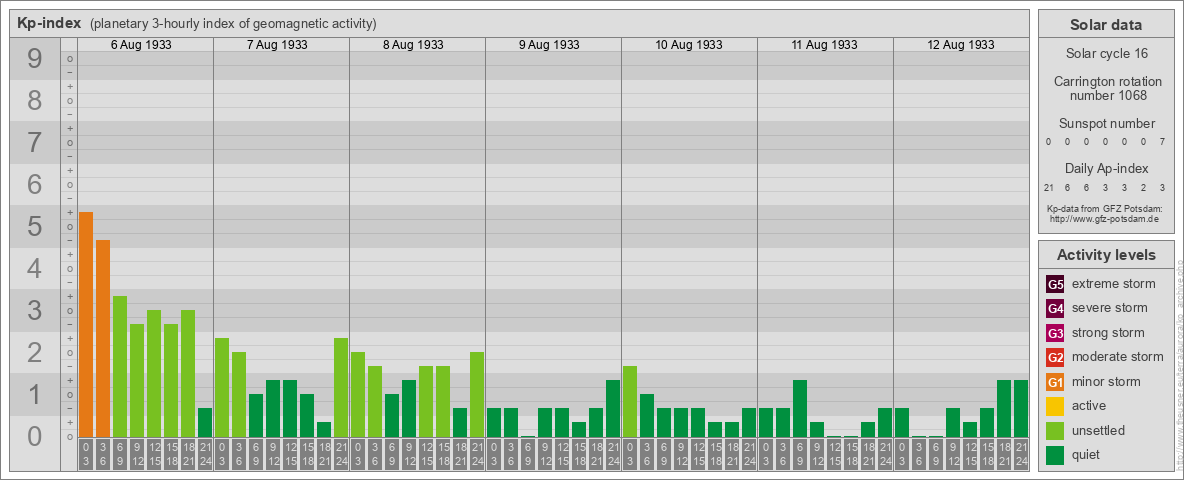The image size is (1184, 480).
Task: Click the 'unsettled' legend label
Action: (1098, 430)
